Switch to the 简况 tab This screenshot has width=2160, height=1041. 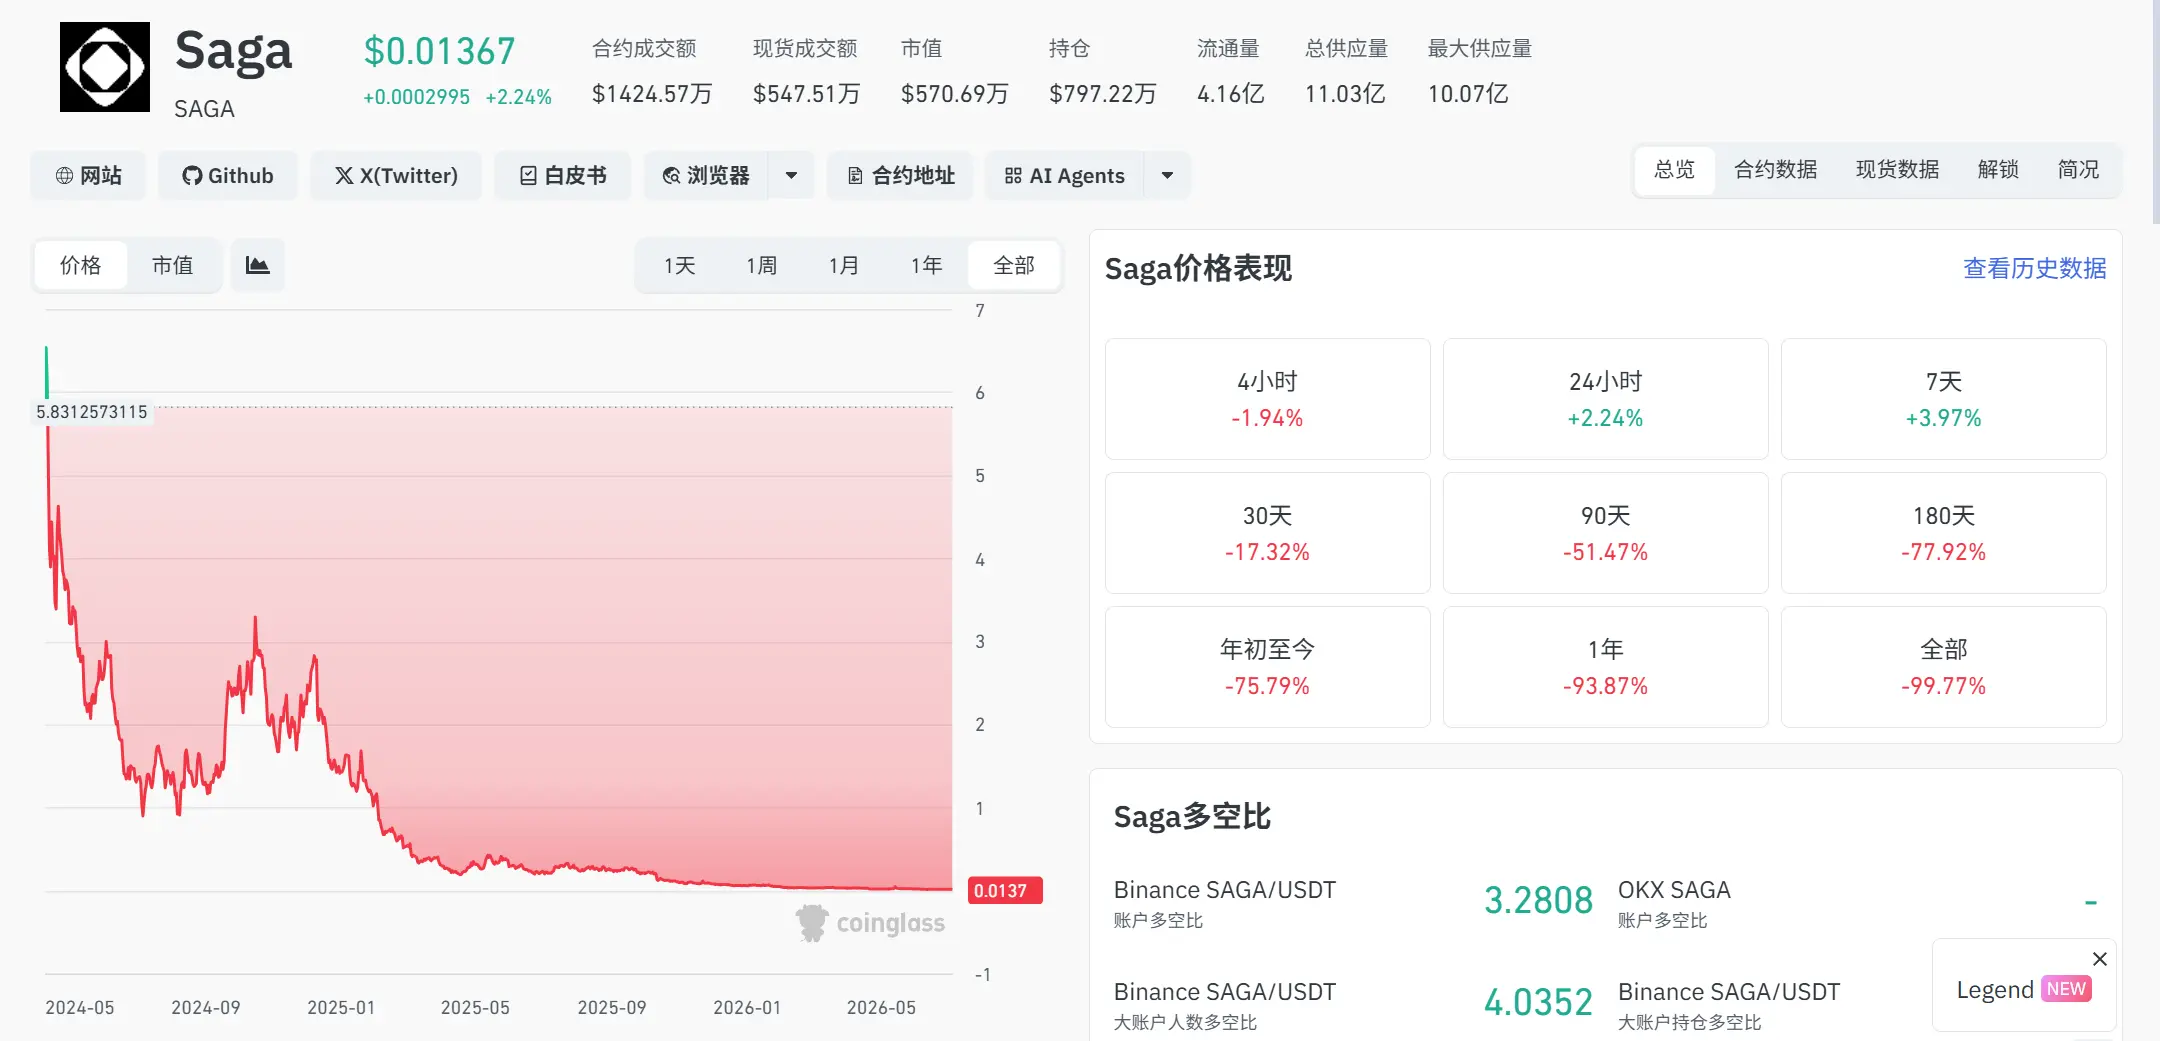(x=2078, y=170)
